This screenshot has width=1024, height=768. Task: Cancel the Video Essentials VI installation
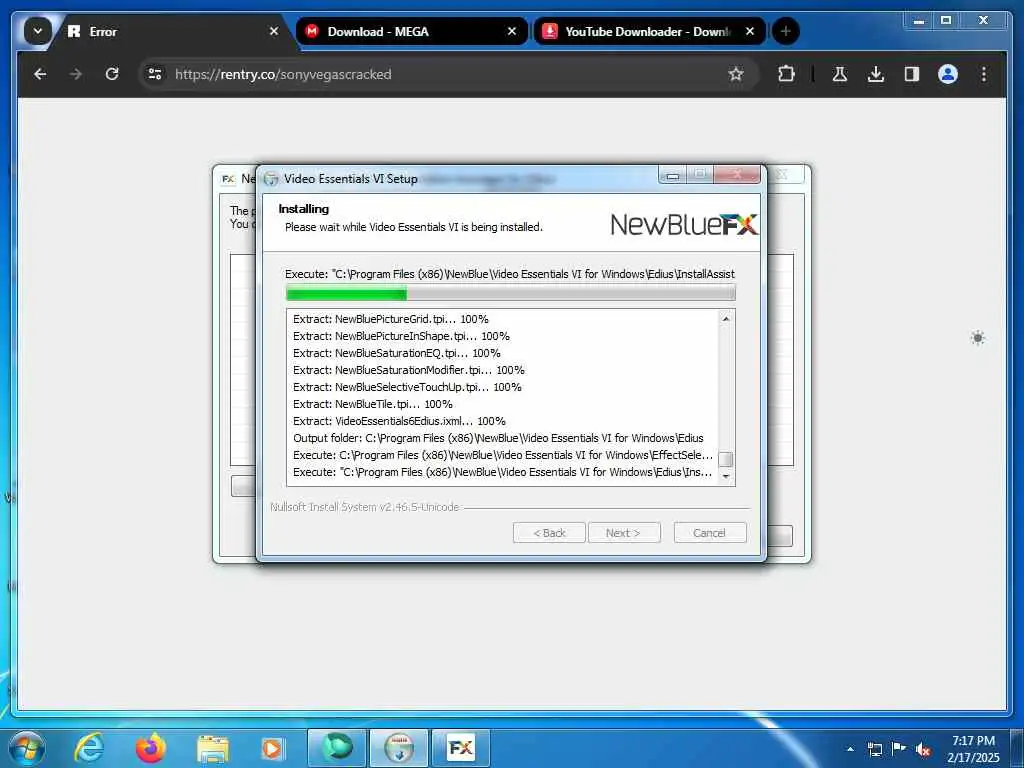click(x=709, y=533)
